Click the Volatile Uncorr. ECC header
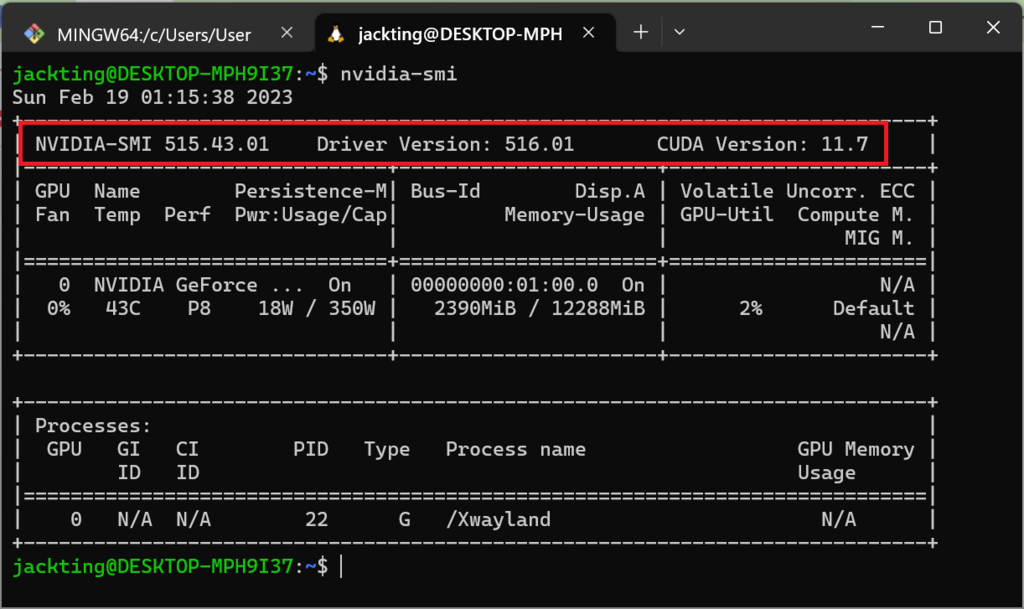The width and height of the screenshot is (1024, 609). tap(797, 191)
